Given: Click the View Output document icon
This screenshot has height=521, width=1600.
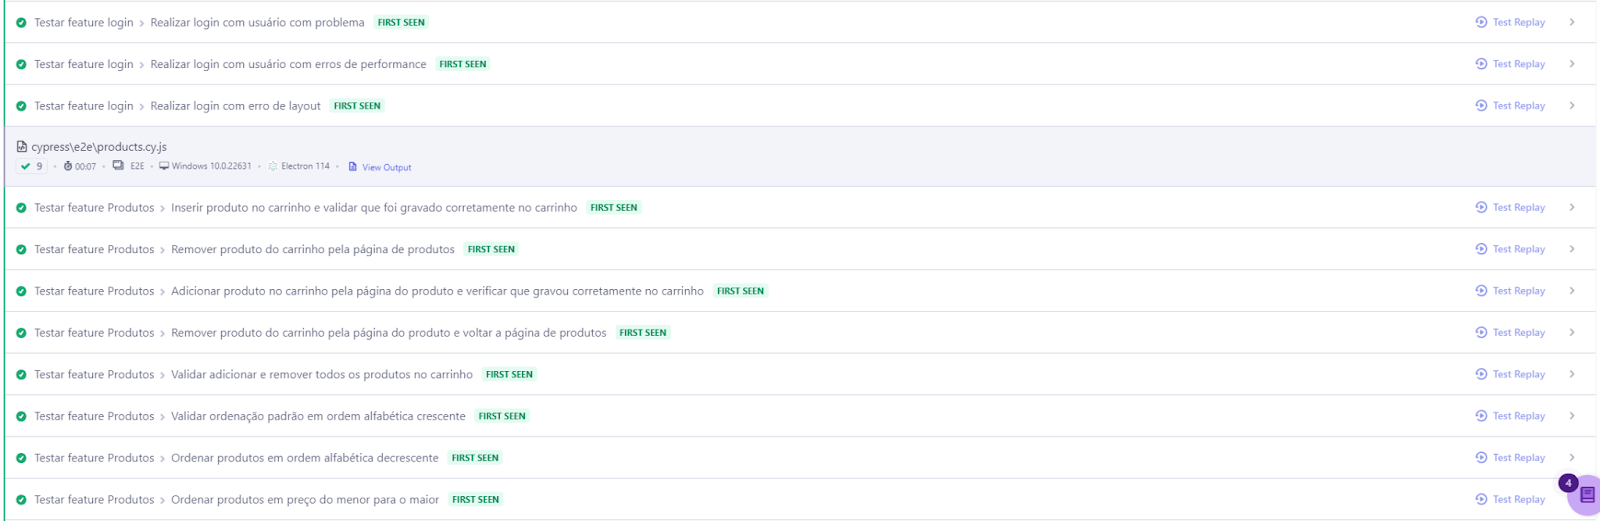Looking at the screenshot, I should point(353,167).
